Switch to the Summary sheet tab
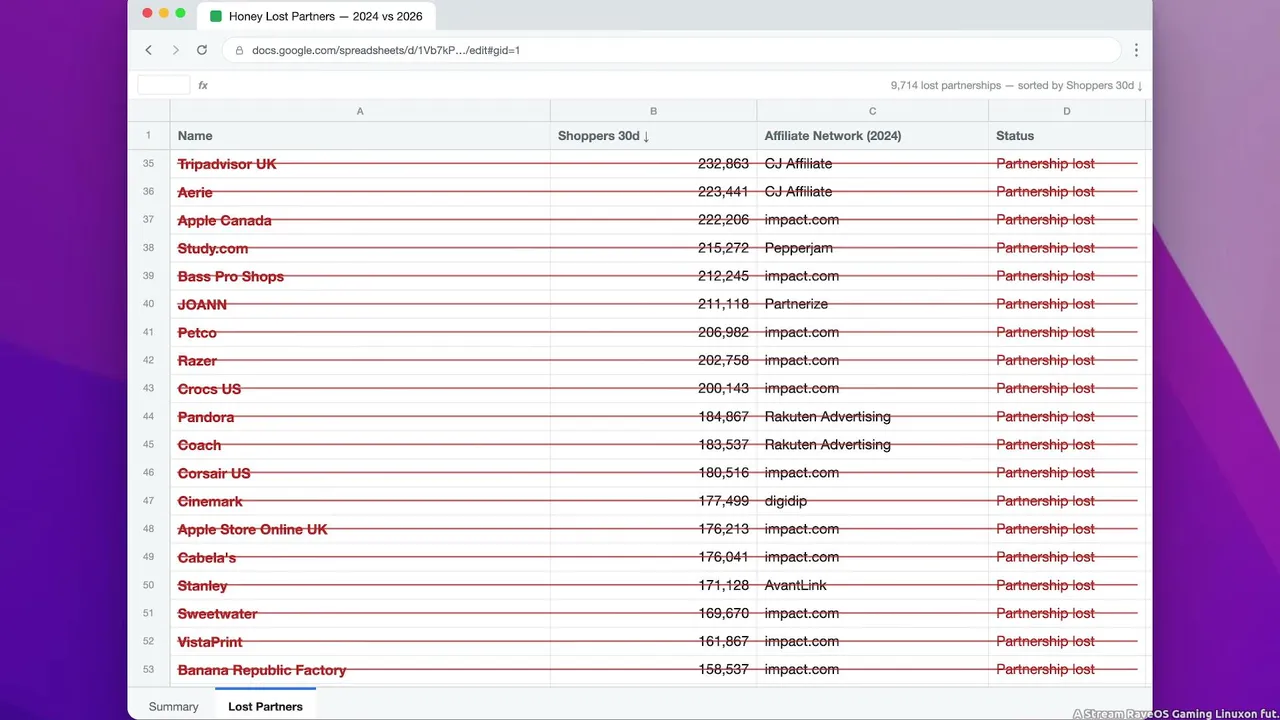Screen dimensions: 1280x720 pyautogui.click(x=174, y=706)
